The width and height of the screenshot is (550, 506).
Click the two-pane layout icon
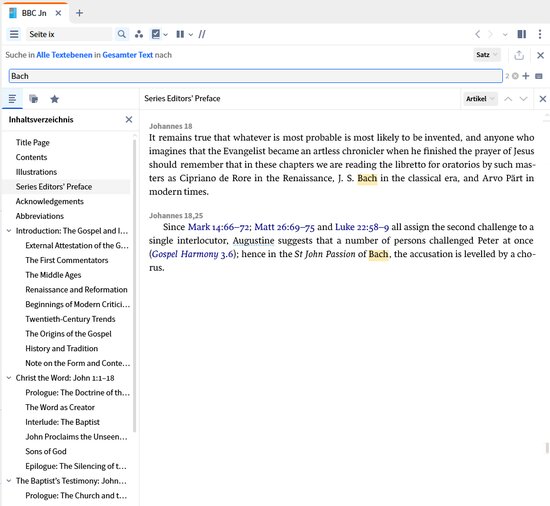[x=522, y=34]
